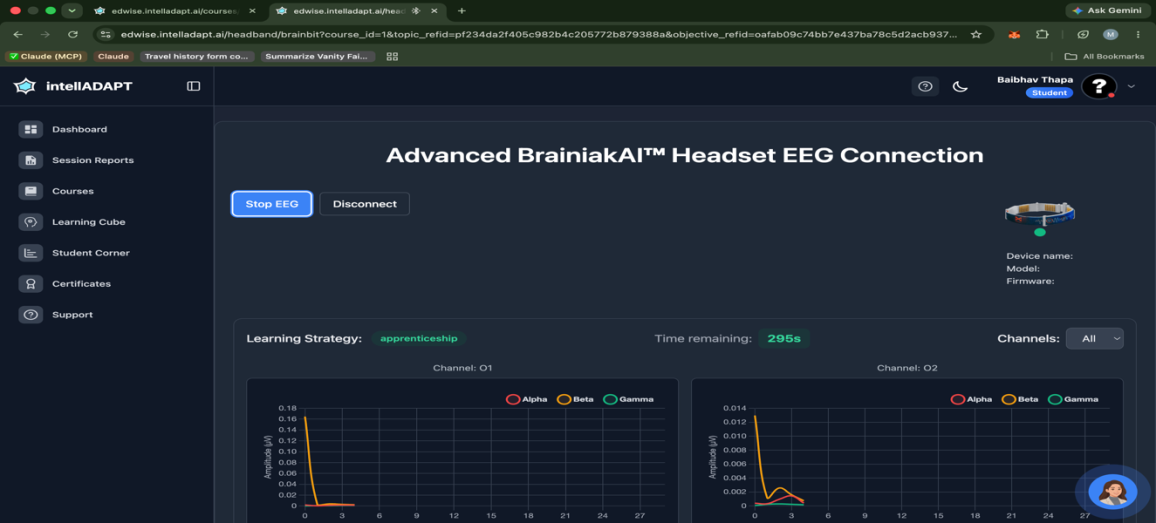
Task: Toggle Alpha series in channel O1 legend
Action: (x=526, y=399)
